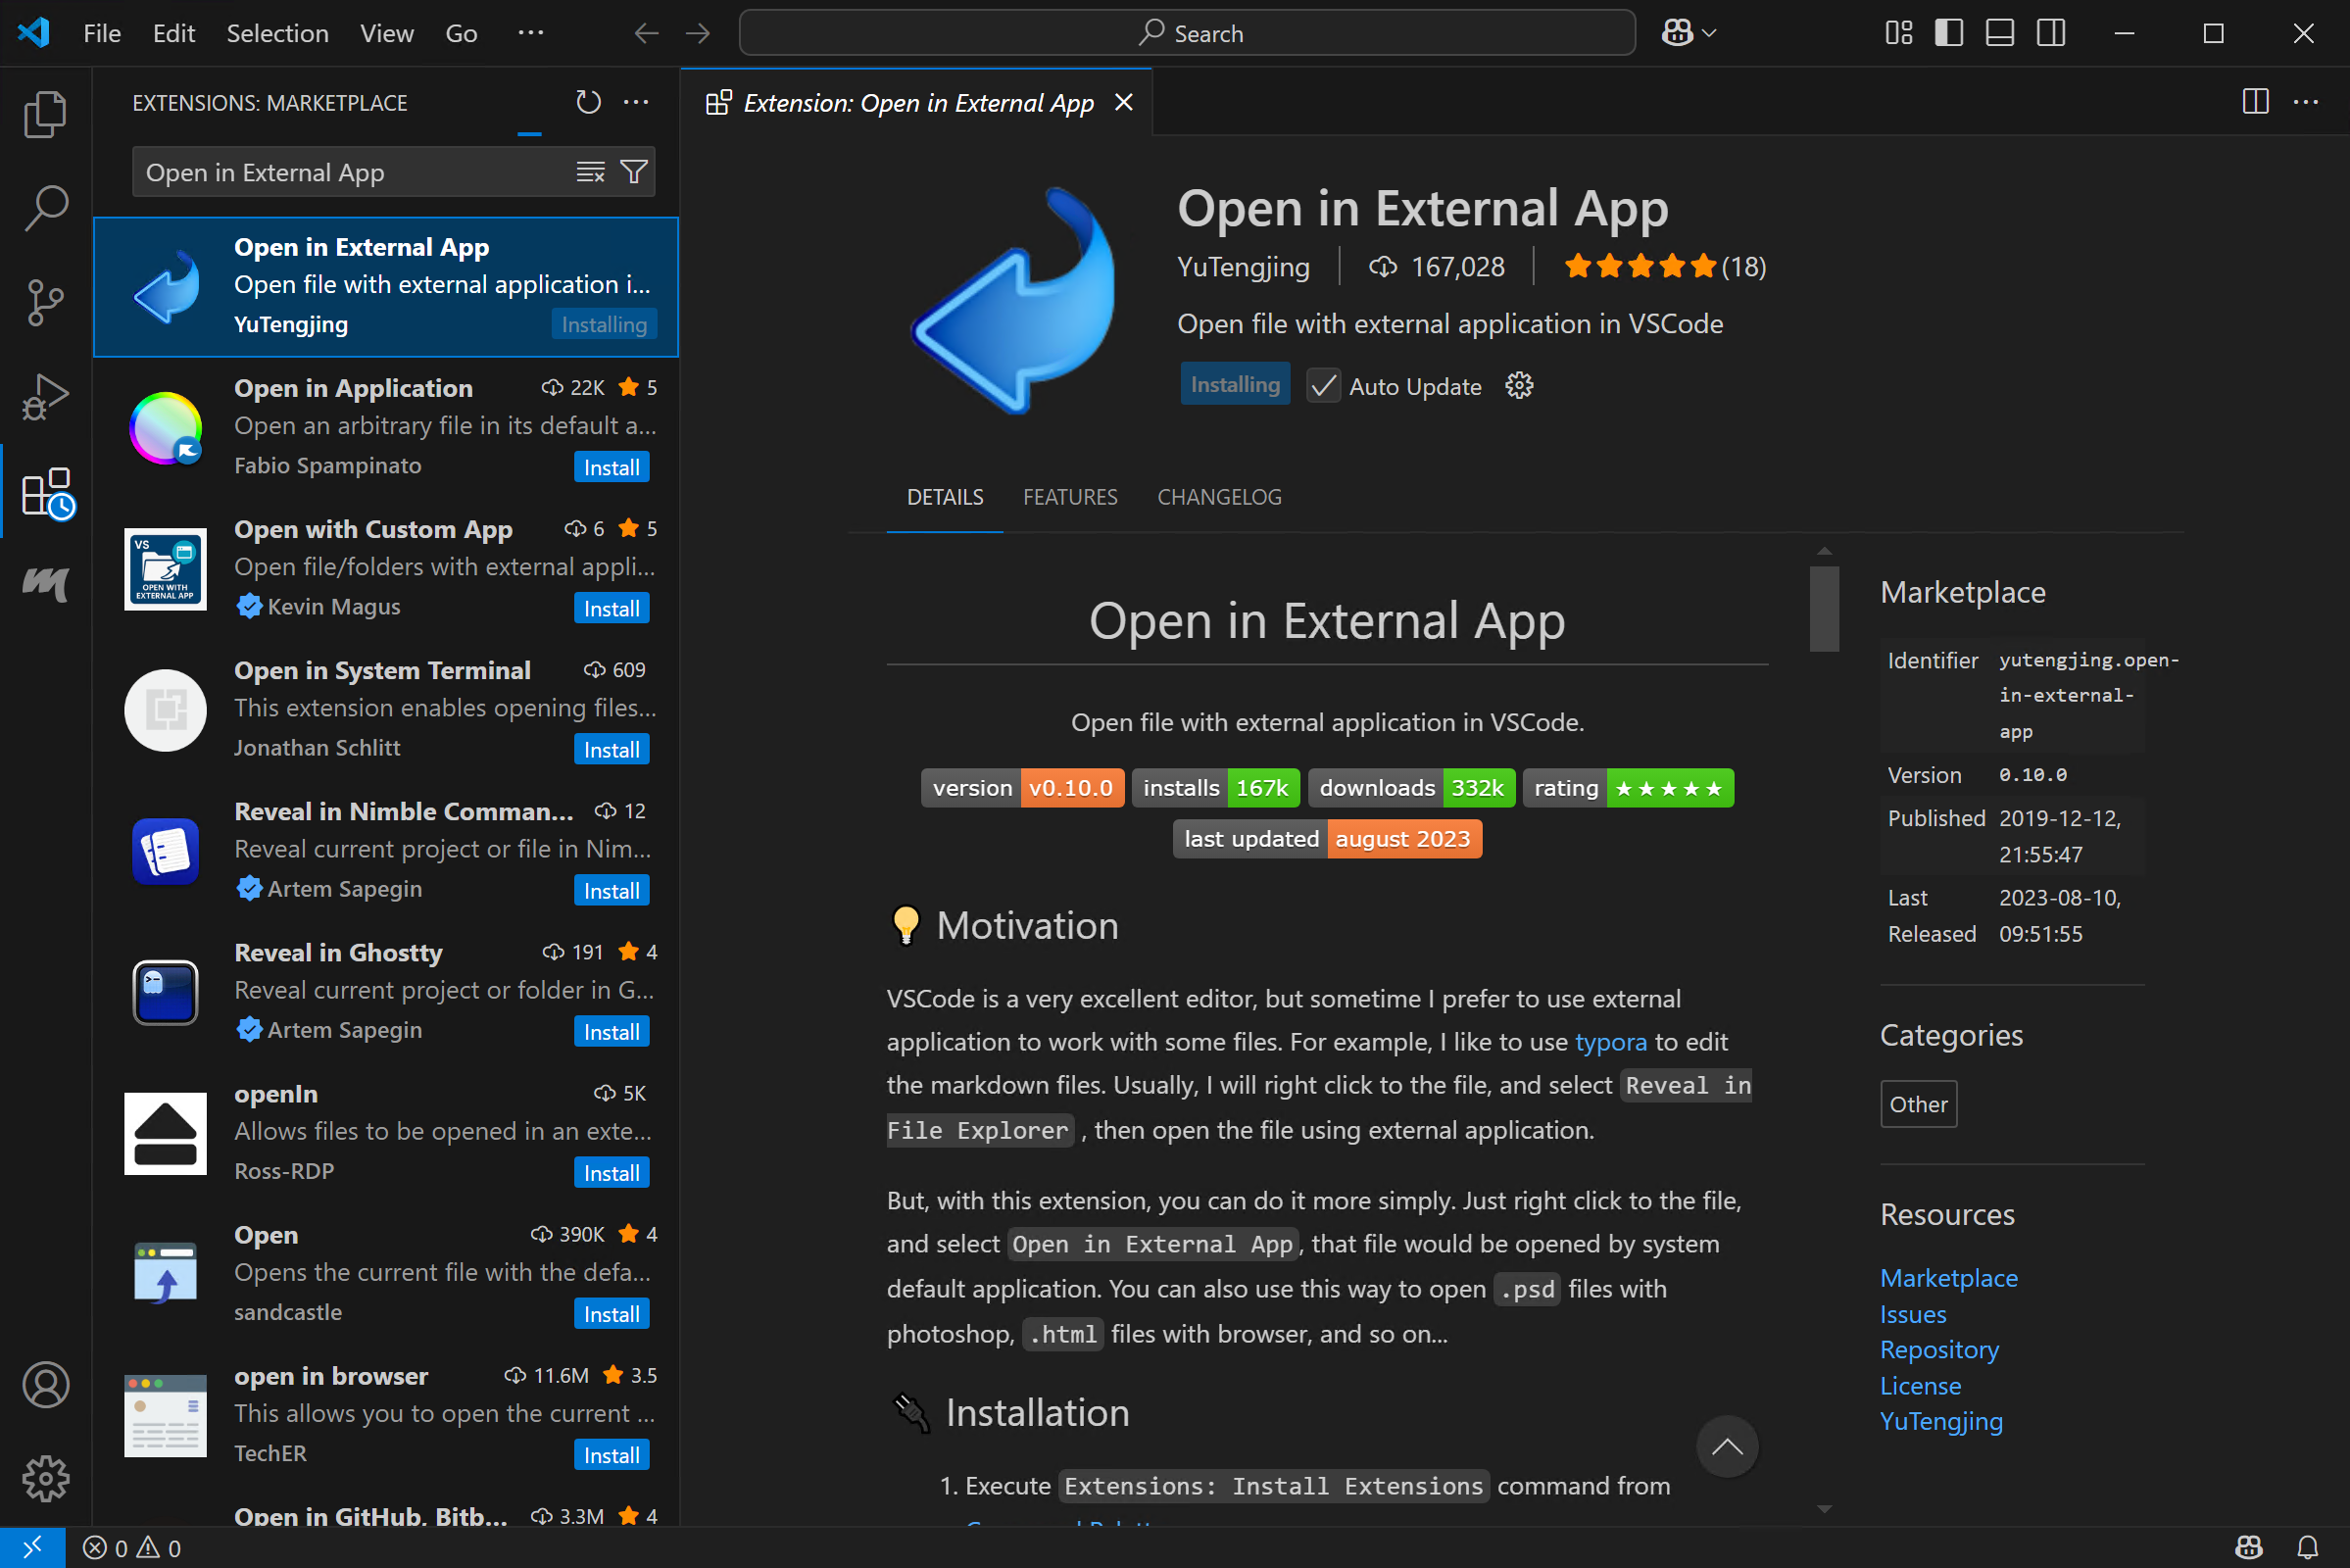Open the Repository resource link

point(1938,1350)
